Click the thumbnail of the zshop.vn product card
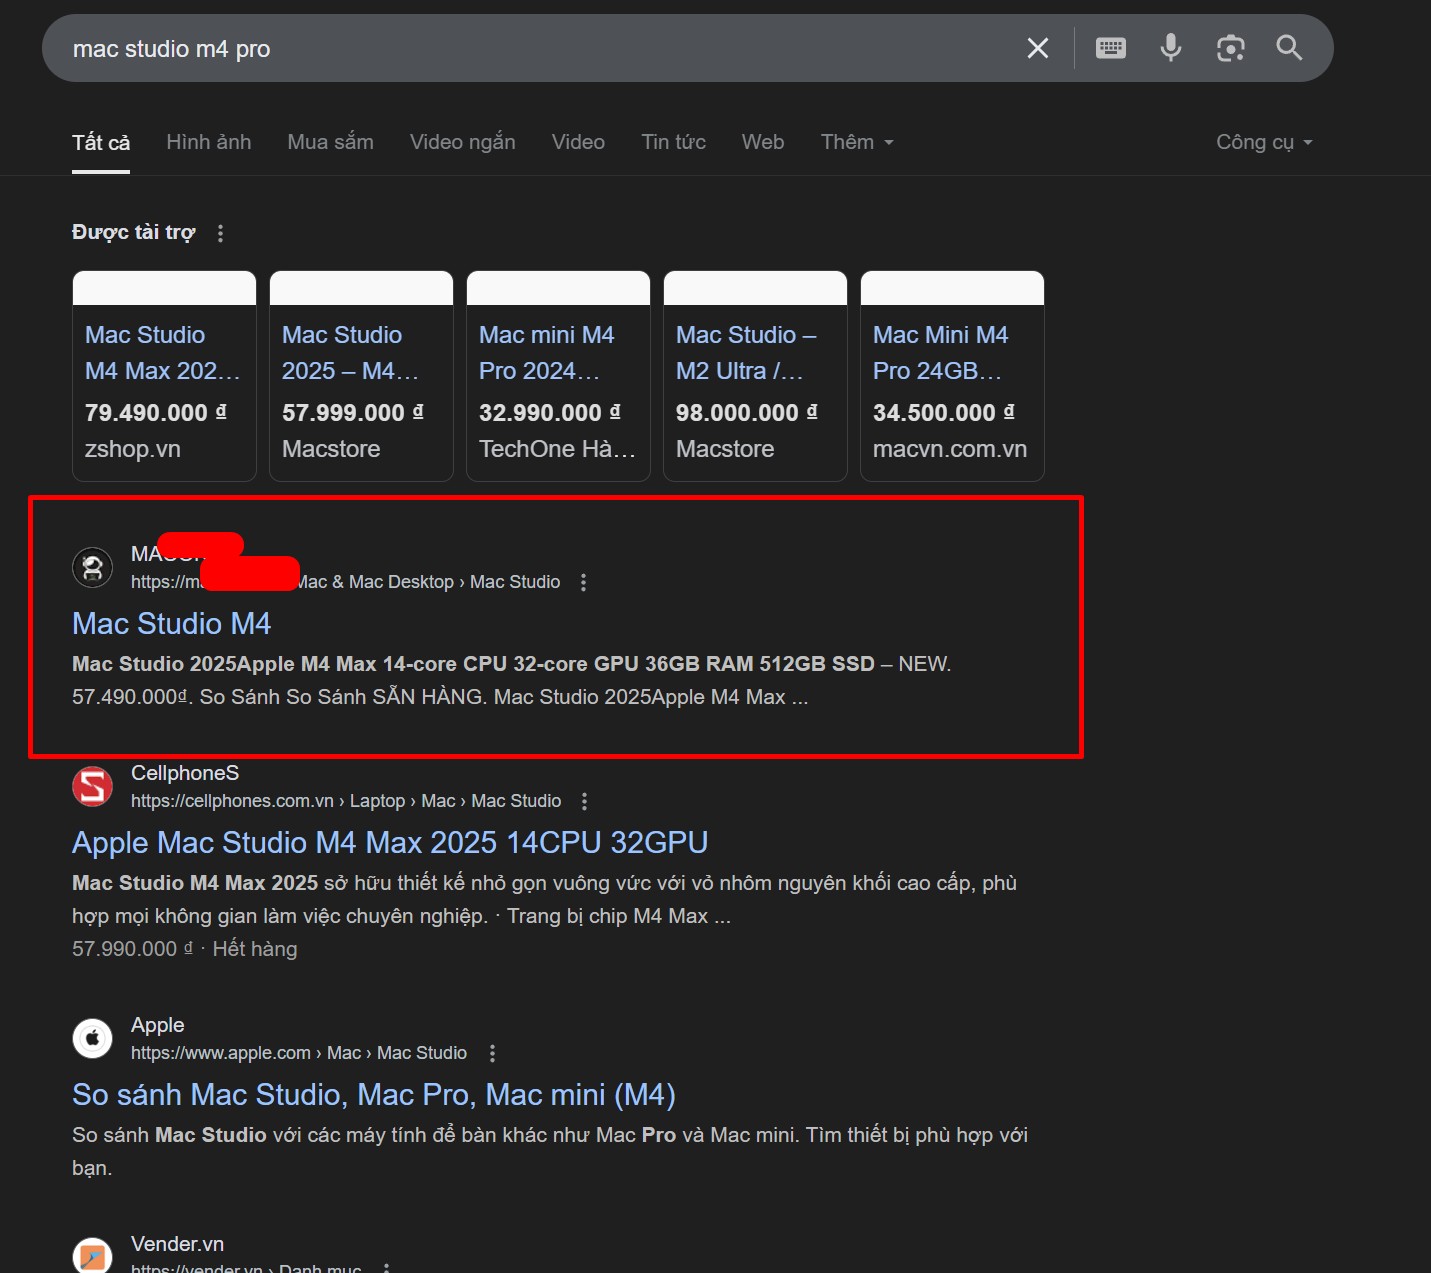This screenshot has height=1273, width=1431. tap(164, 288)
